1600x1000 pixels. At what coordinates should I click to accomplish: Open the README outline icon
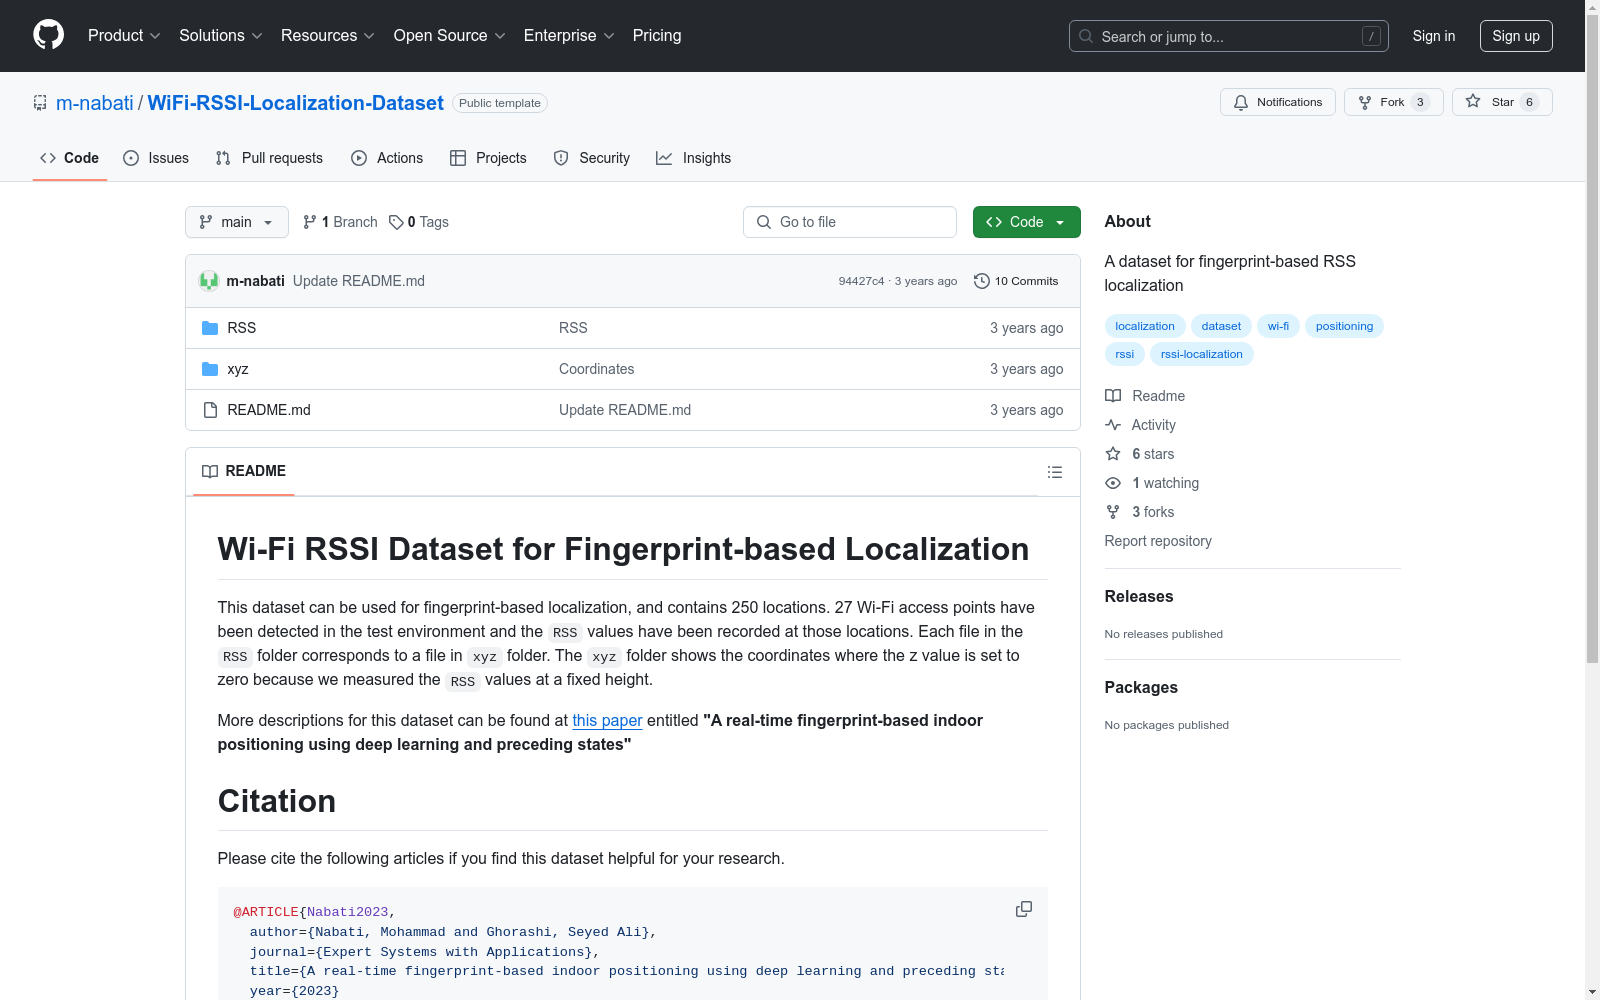1054,472
